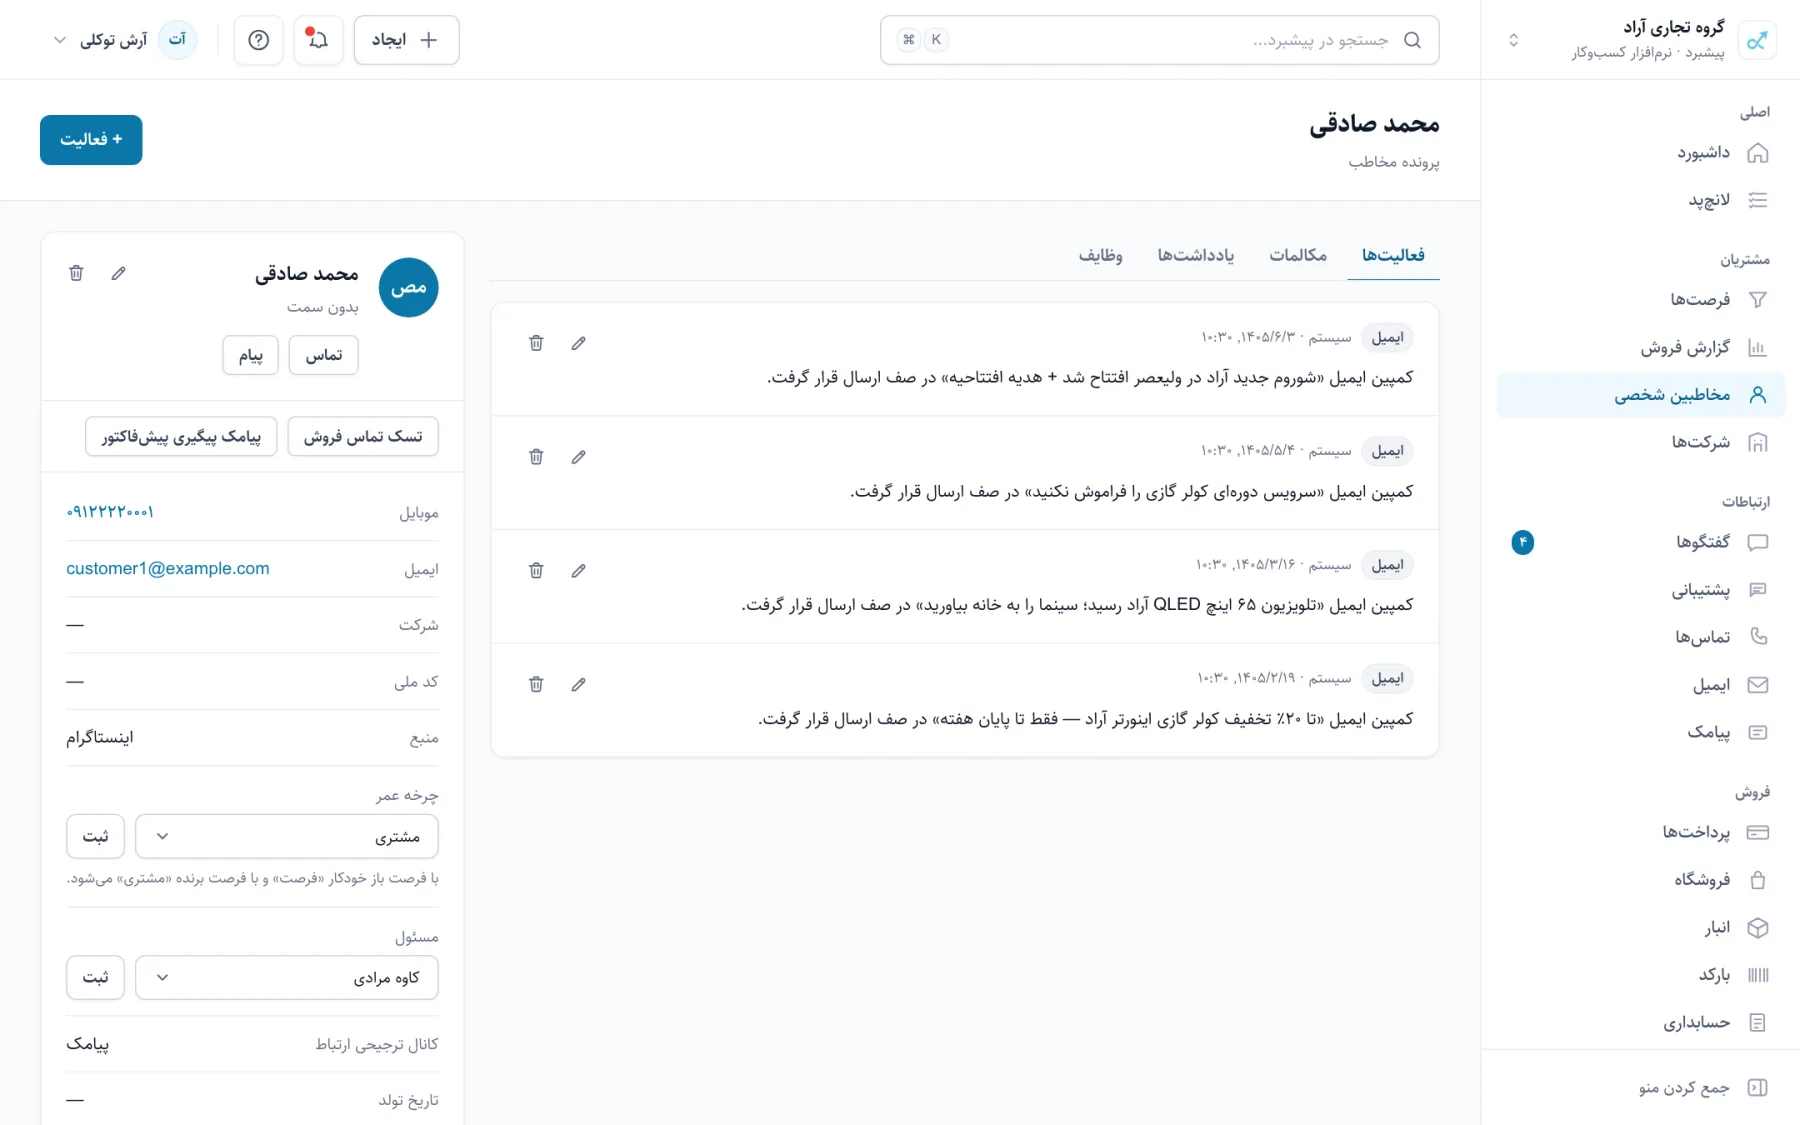This screenshot has height=1125, width=1800.
Task: Edit the «سرویس دوره‌ای کولر گازی» activity
Action: coord(578,457)
